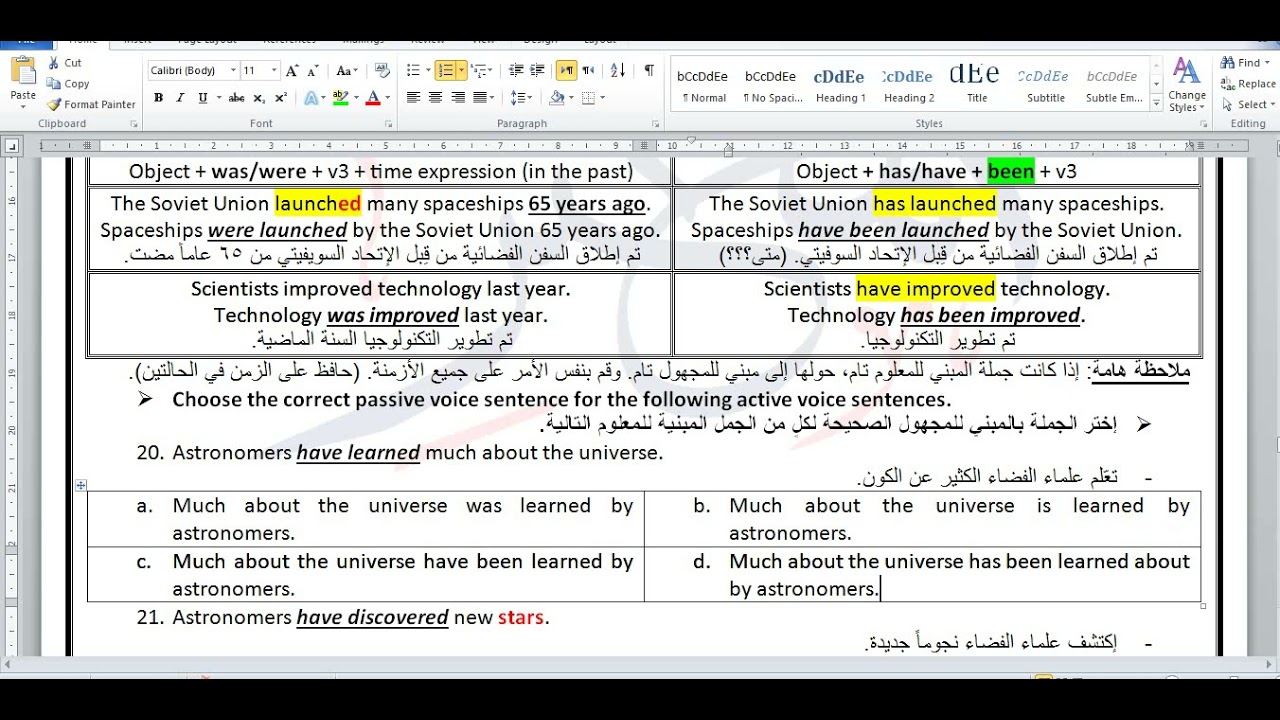This screenshot has height=720, width=1280.
Task: Apply red font color
Action: tap(373, 98)
